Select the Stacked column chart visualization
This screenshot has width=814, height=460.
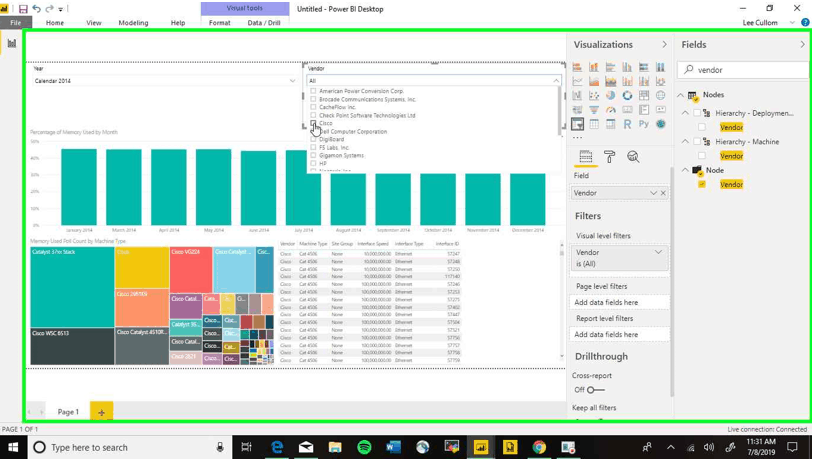(x=594, y=67)
